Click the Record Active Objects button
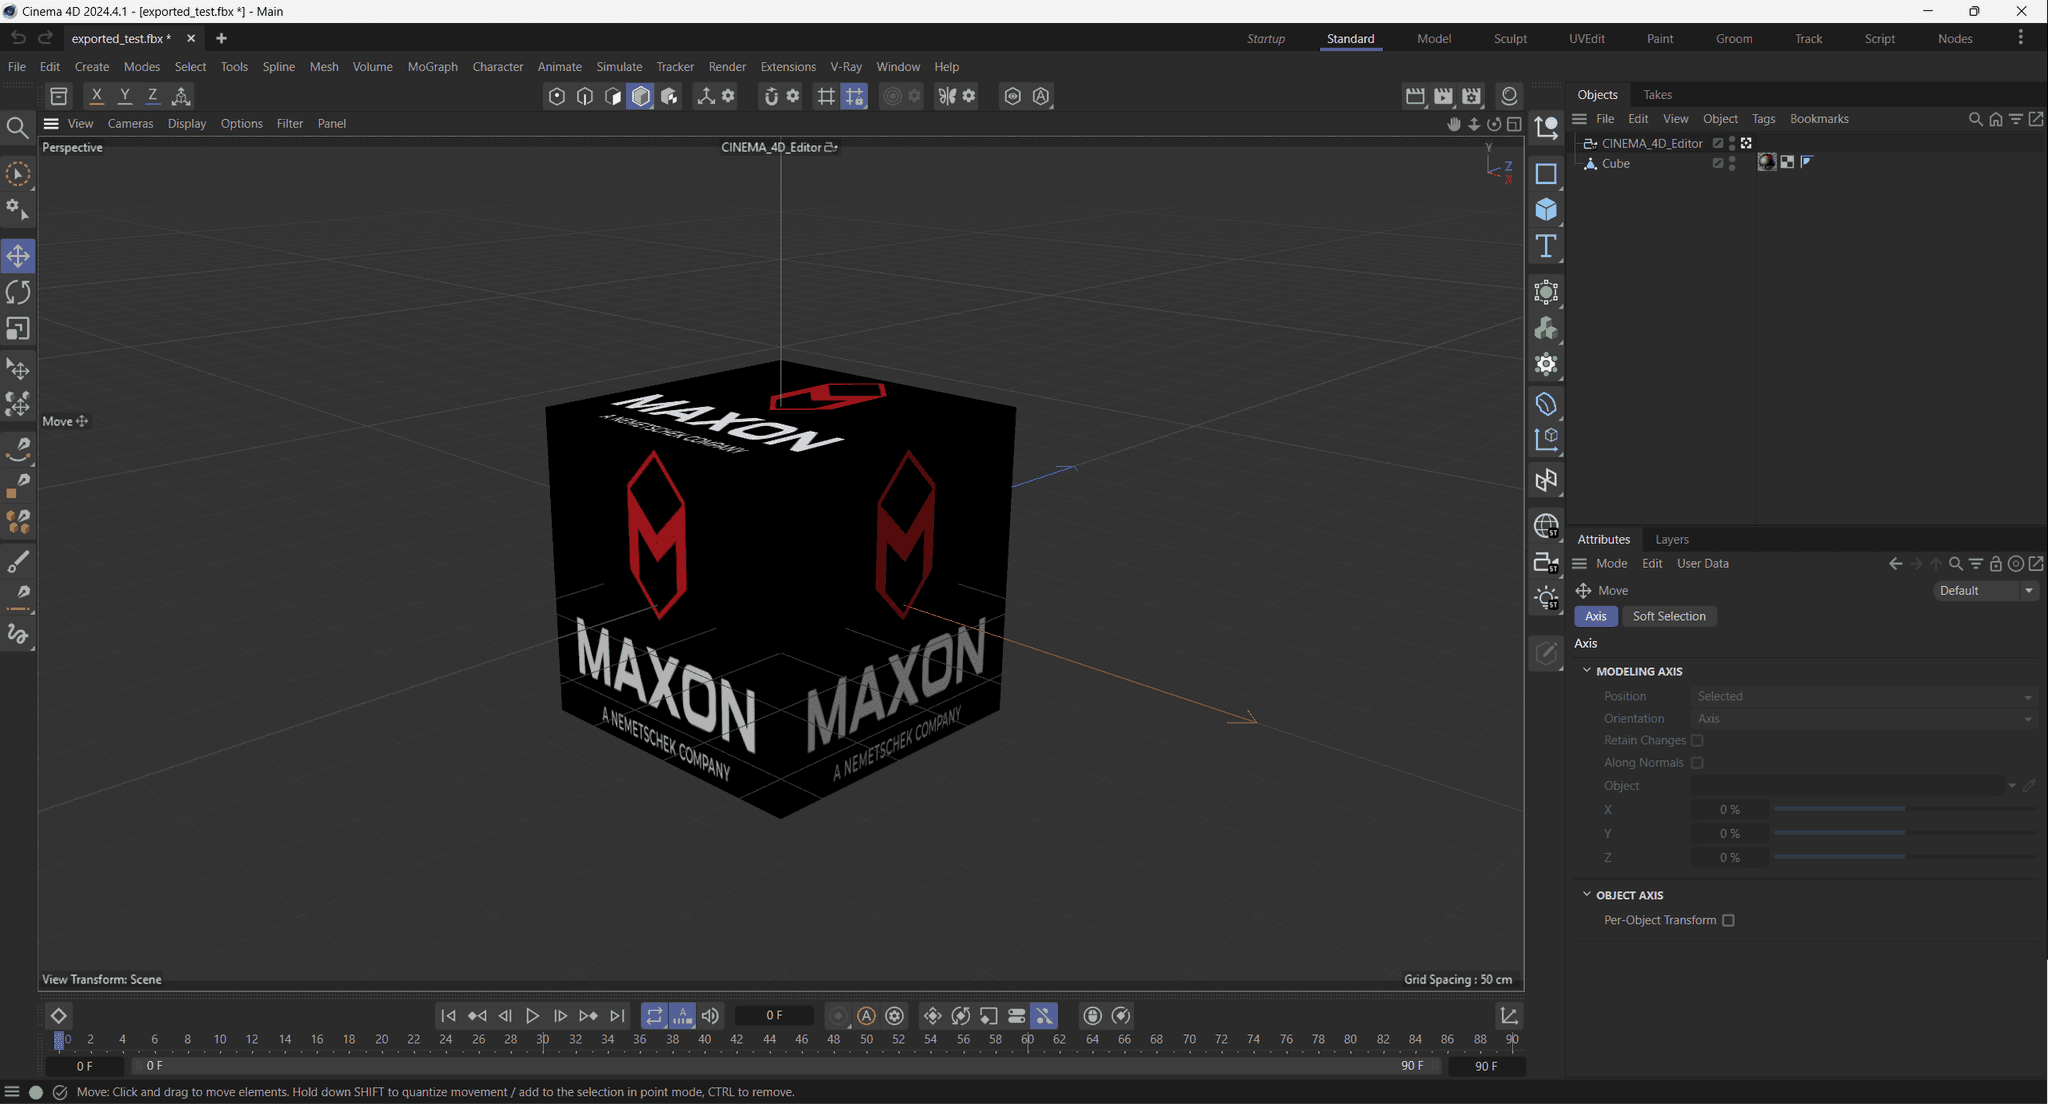 (x=838, y=1016)
